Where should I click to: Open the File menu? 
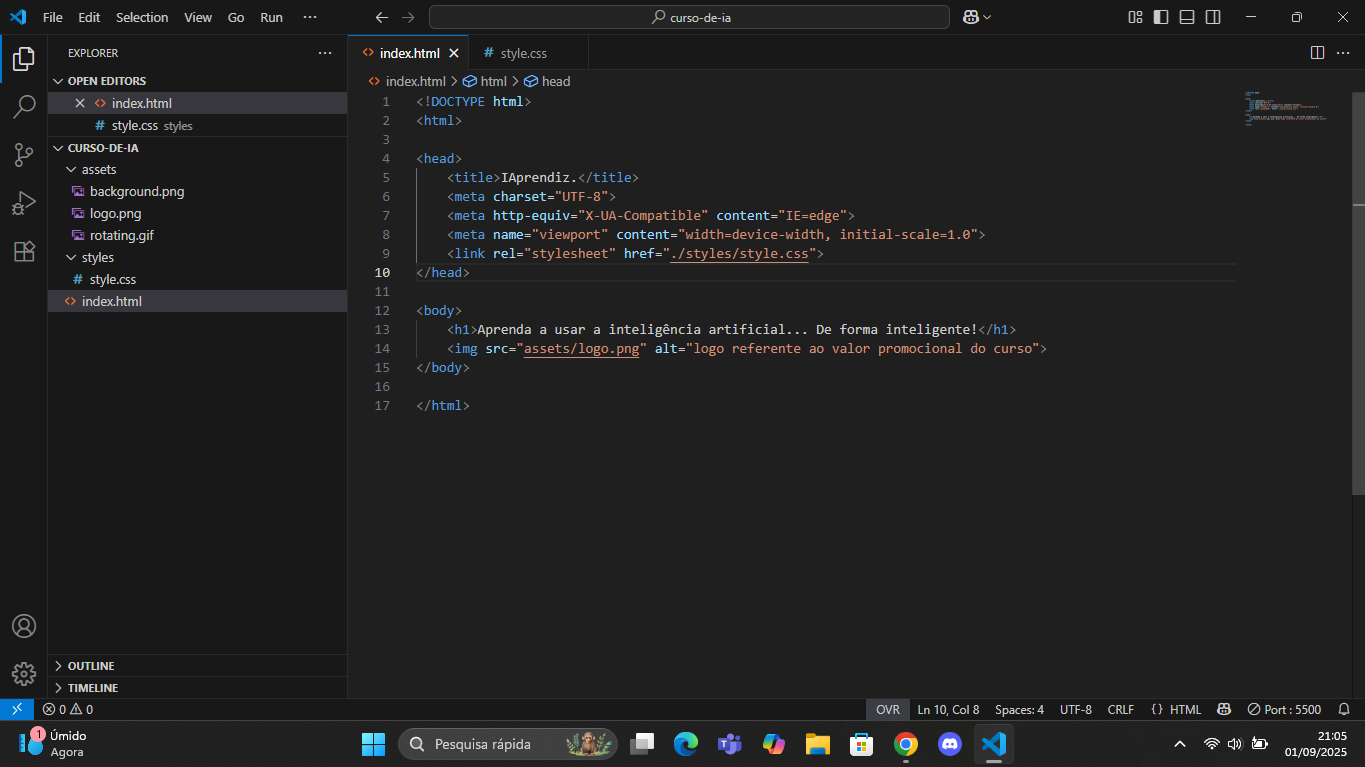click(53, 17)
